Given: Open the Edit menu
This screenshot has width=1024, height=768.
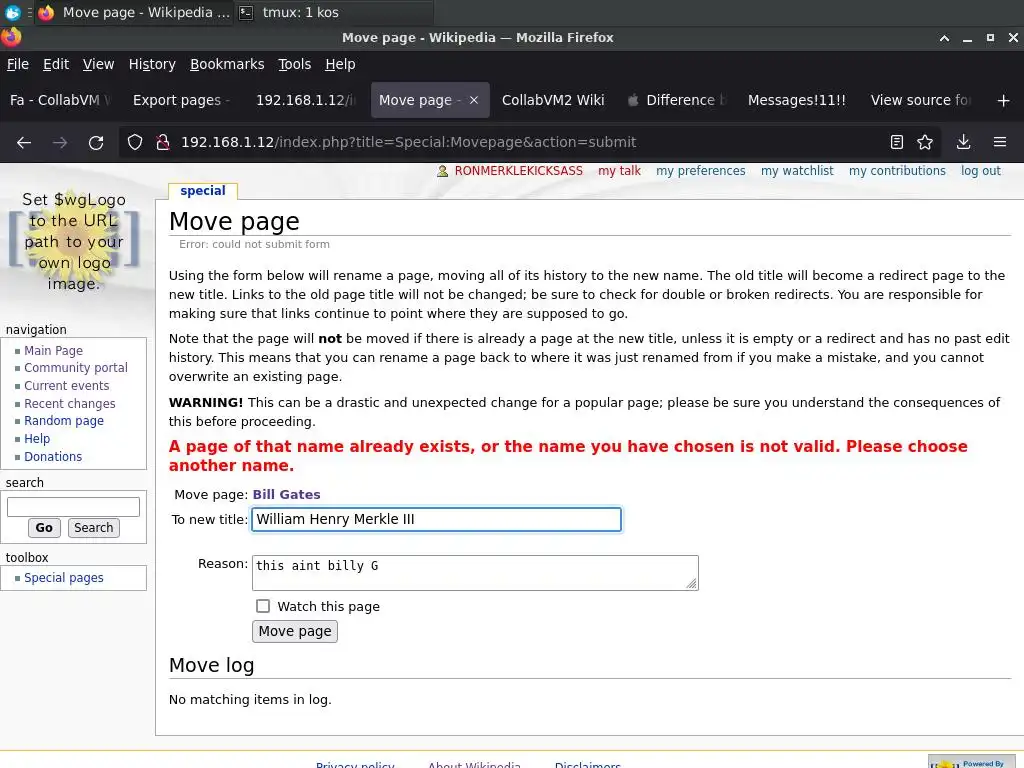Looking at the screenshot, I should pyautogui.click(x=56, y=64).
